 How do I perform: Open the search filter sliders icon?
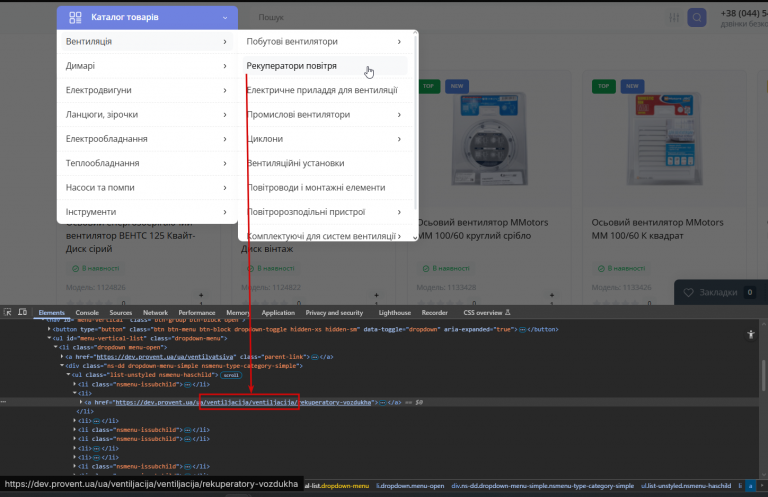[x=674, y=18]
